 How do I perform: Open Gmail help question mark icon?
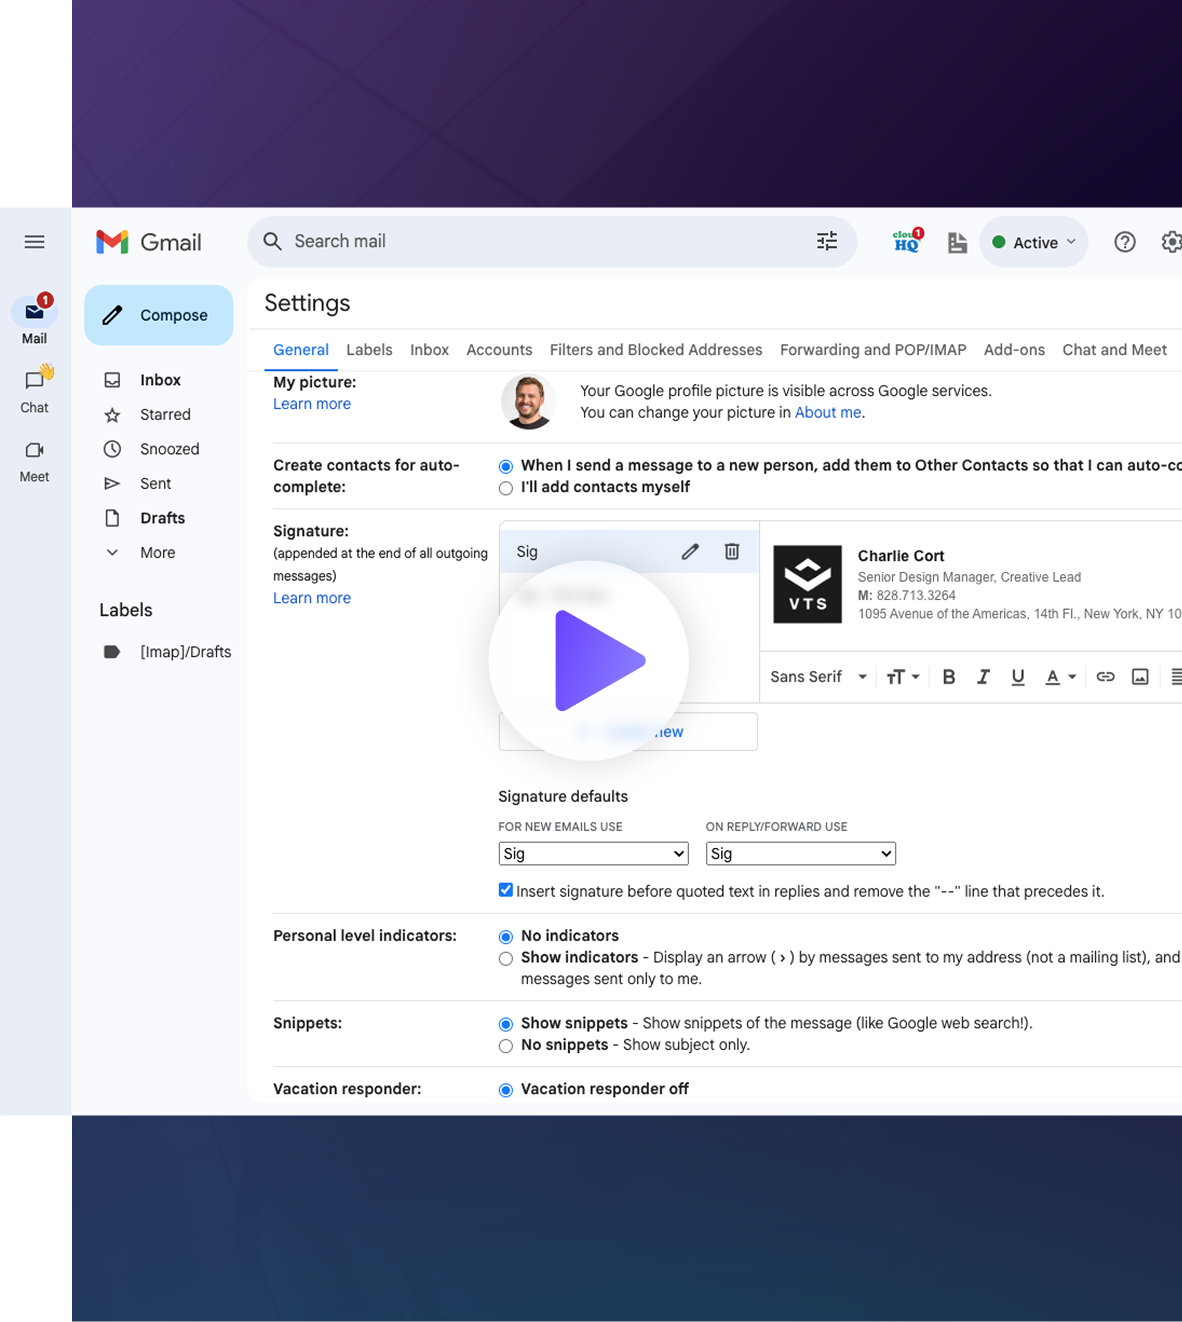(1125, 242)
